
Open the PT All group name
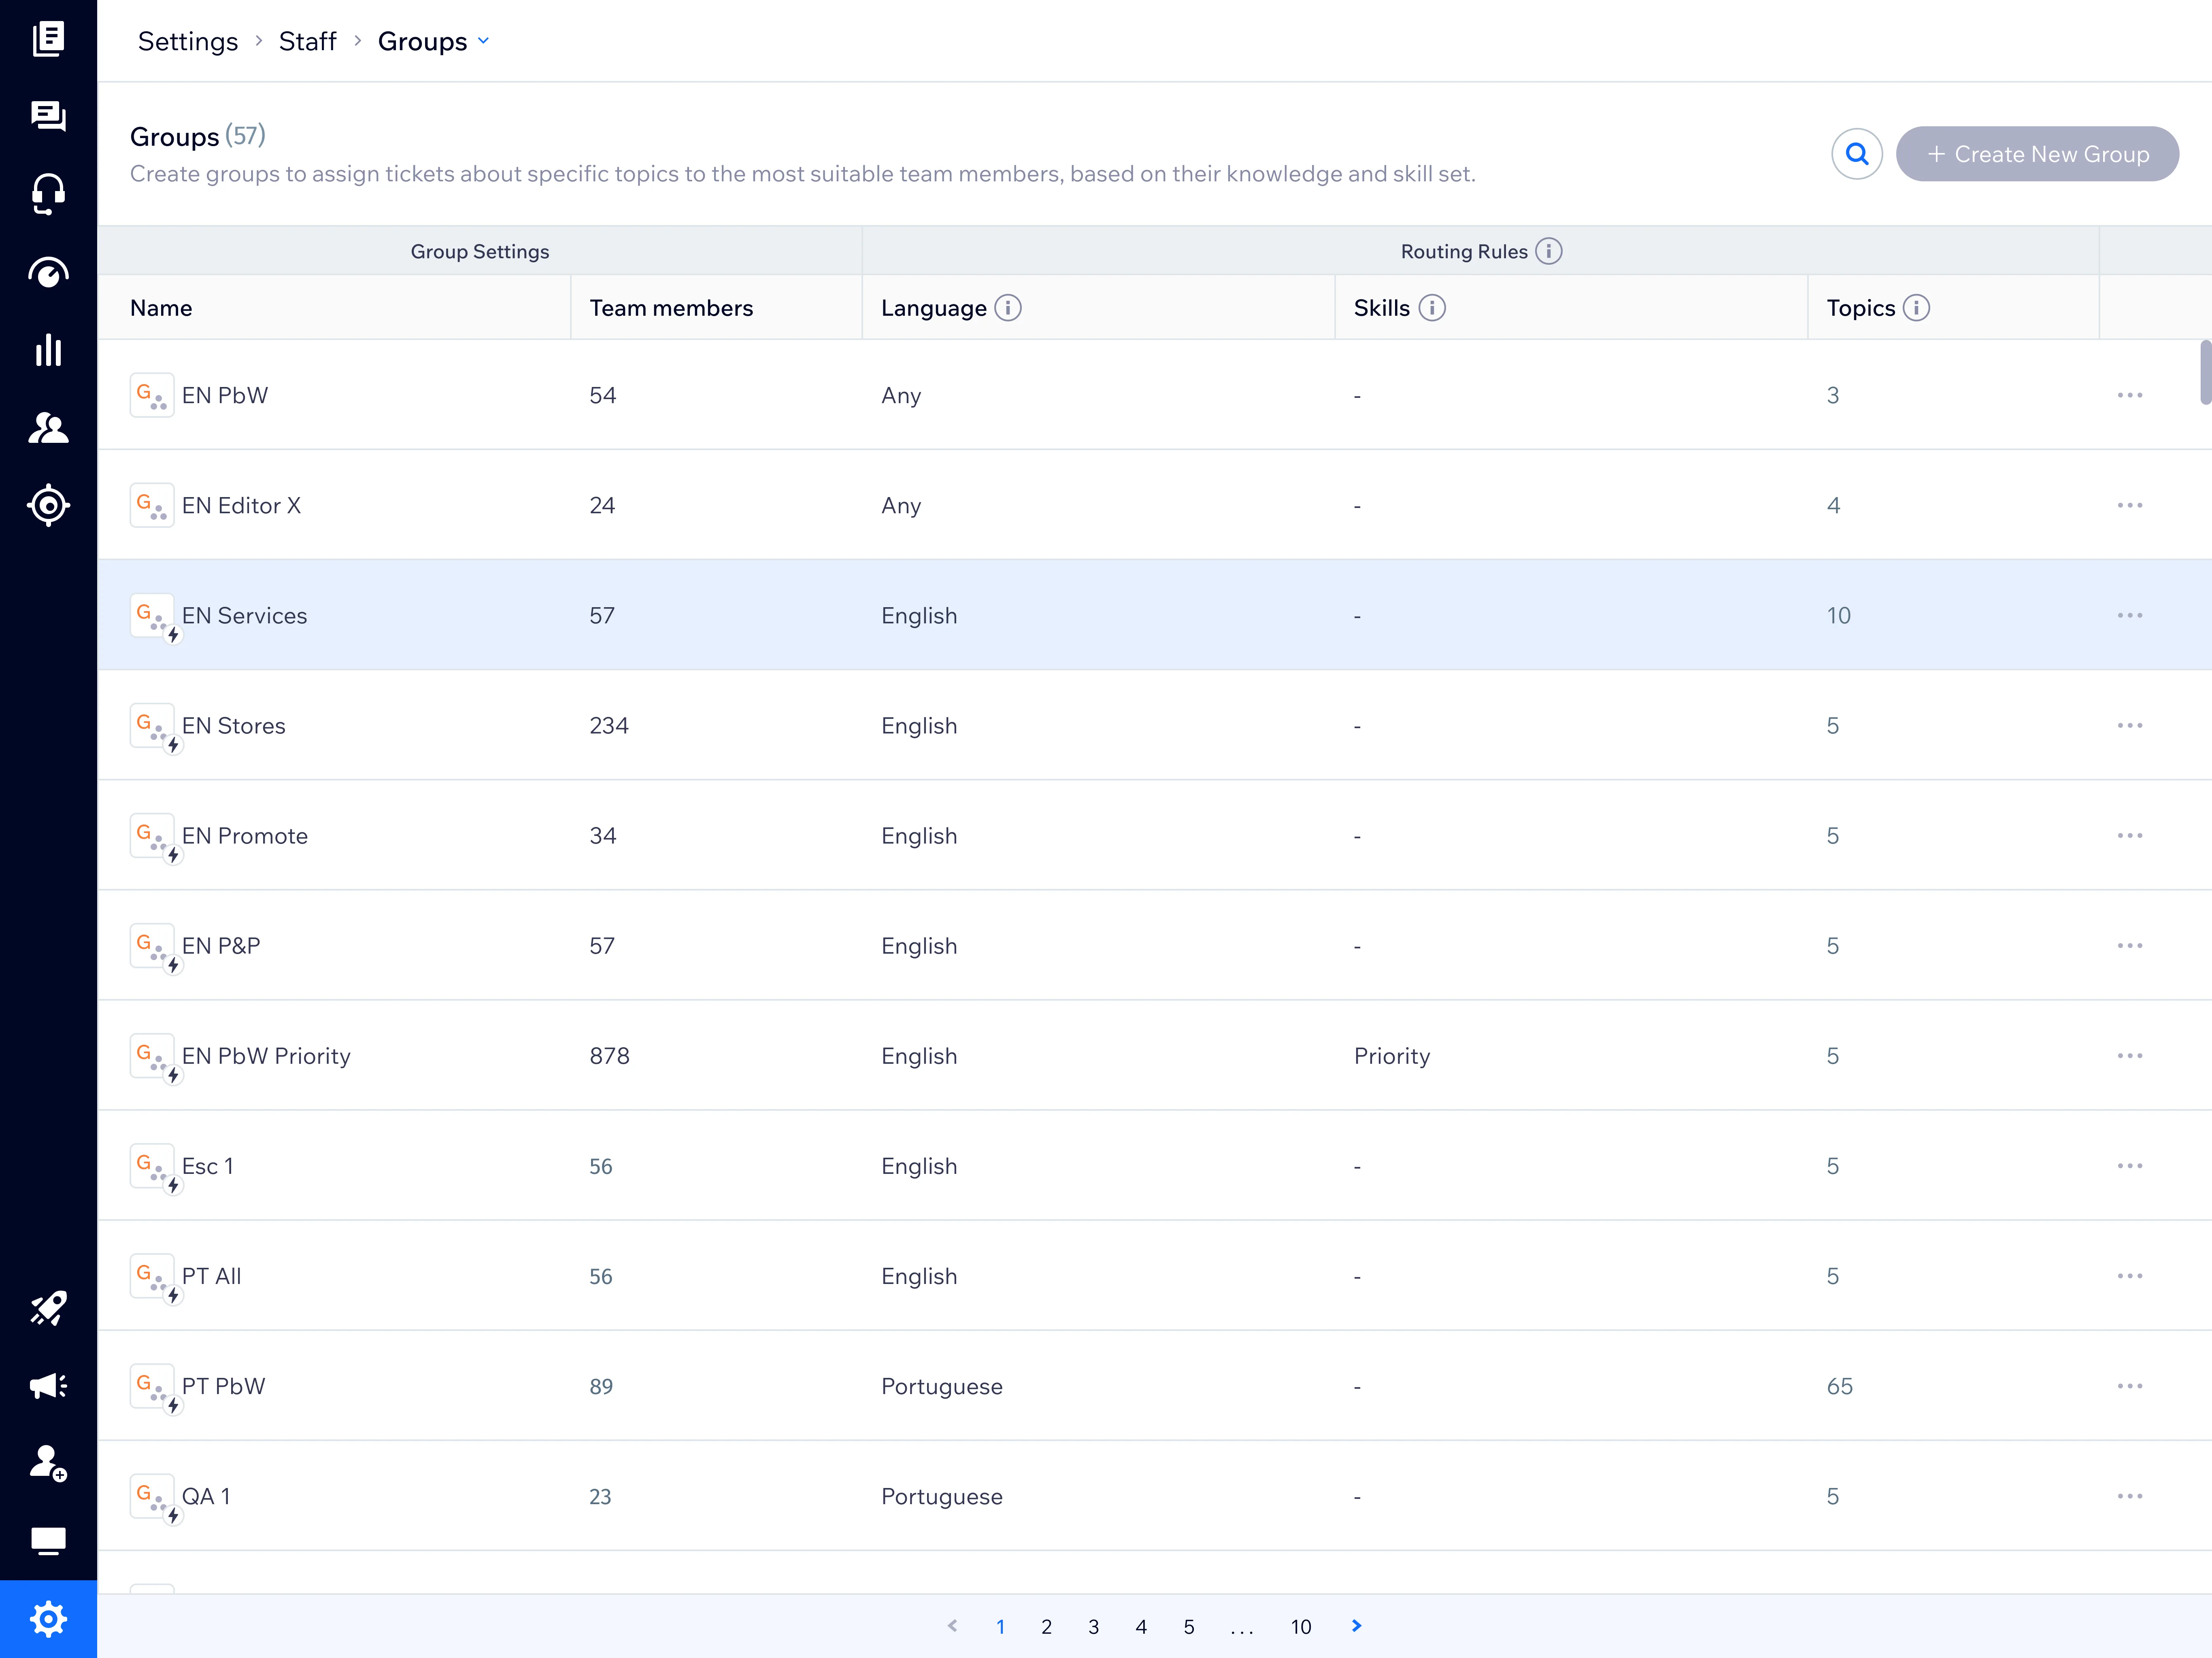212,1276
